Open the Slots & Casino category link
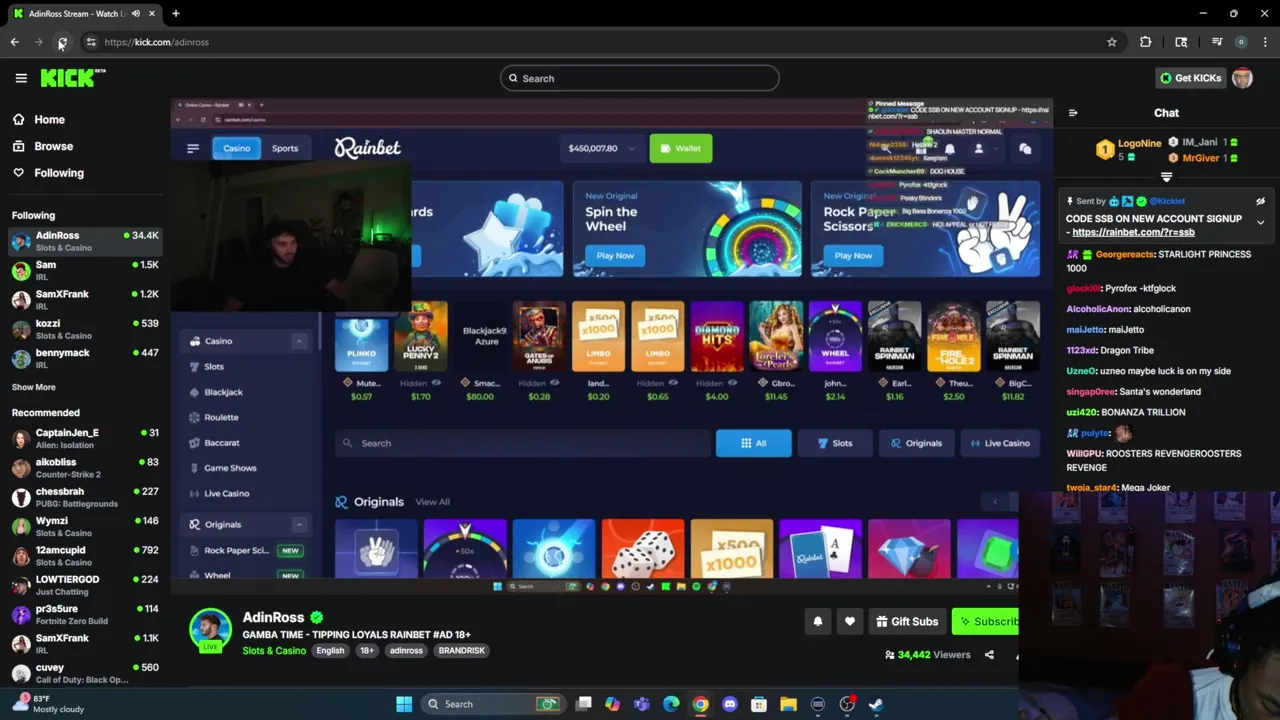 point(274,651)
